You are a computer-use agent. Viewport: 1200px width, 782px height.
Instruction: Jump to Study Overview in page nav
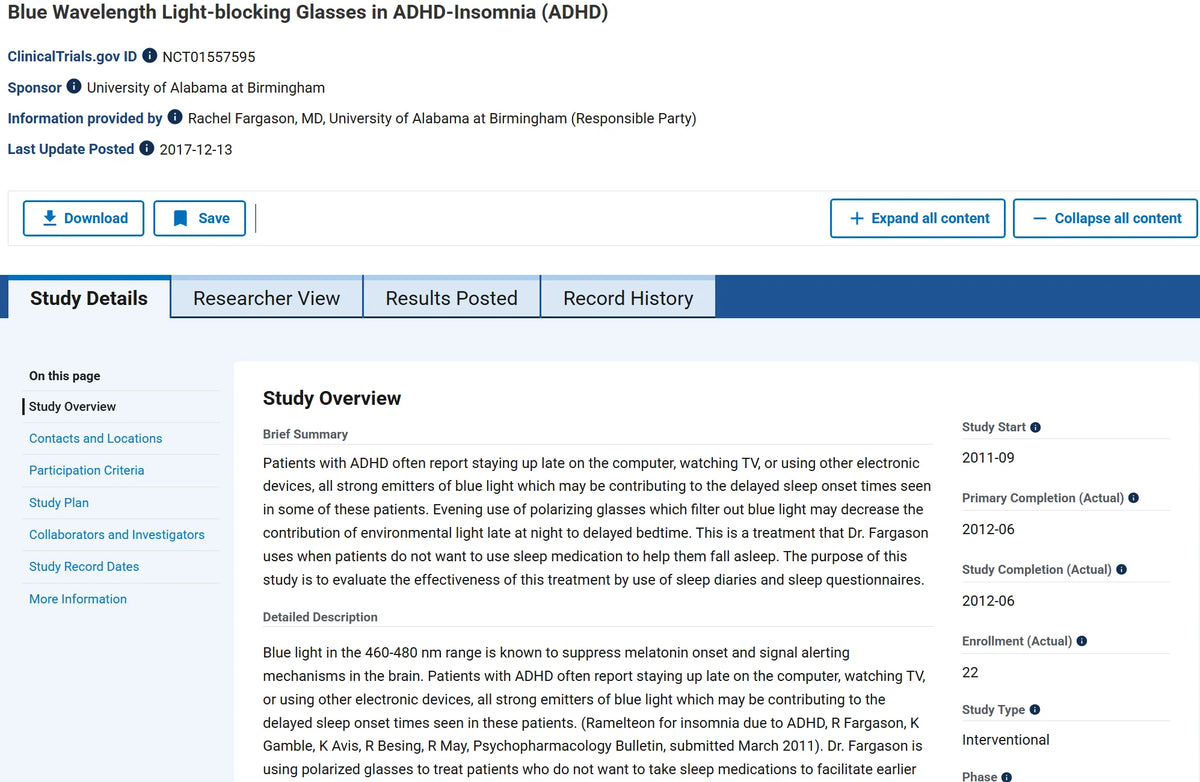pos(72,406)
